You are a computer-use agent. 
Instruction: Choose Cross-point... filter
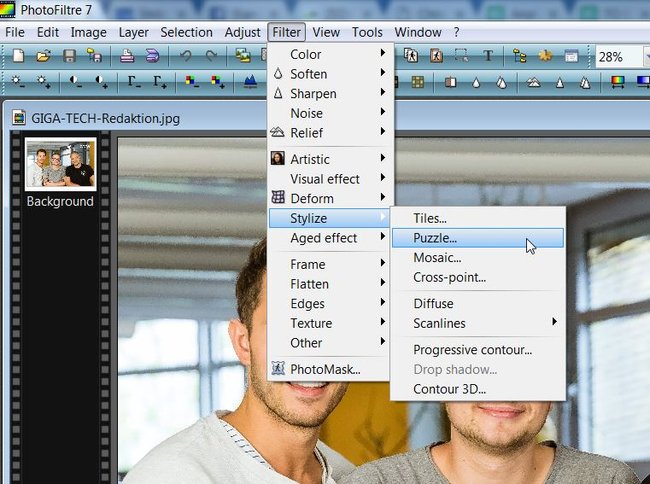[x=478, y=277]
